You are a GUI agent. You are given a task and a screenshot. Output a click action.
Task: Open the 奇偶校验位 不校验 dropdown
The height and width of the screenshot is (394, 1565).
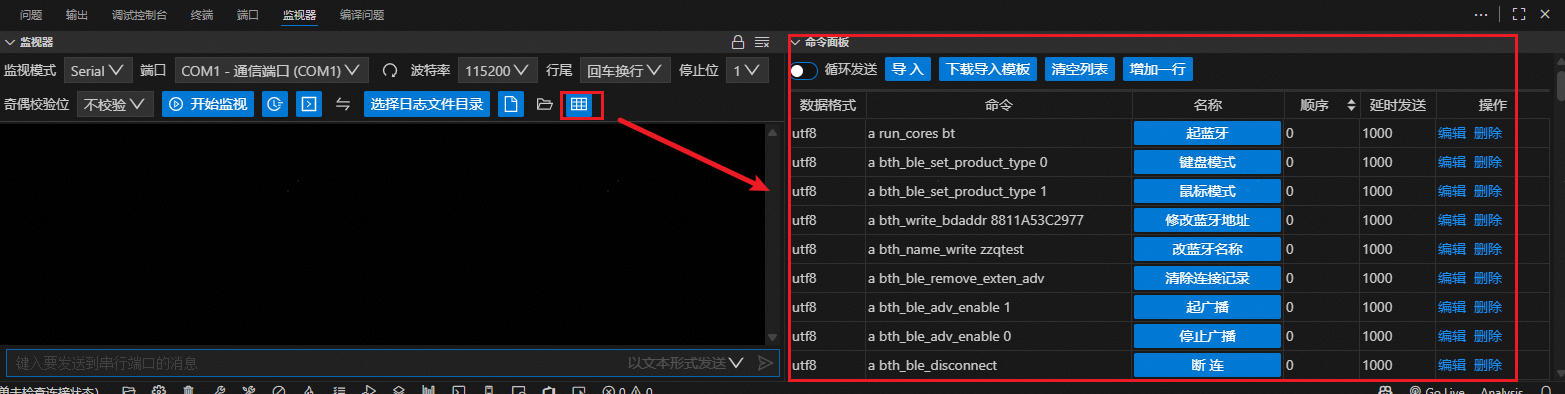tap(115, 104)
